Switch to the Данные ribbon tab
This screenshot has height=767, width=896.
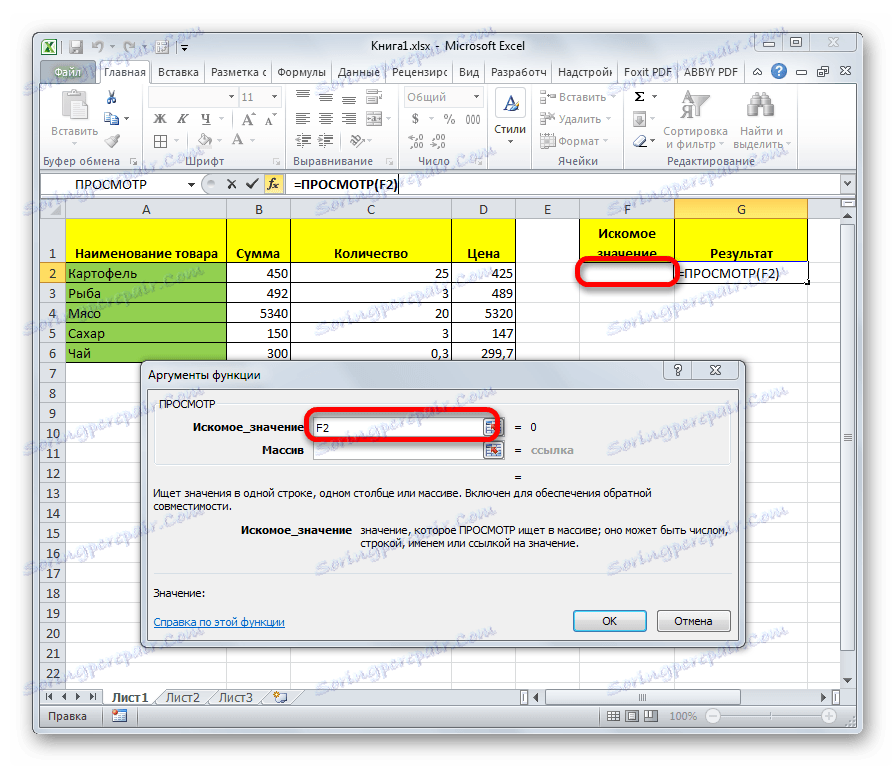coord(358,73)
